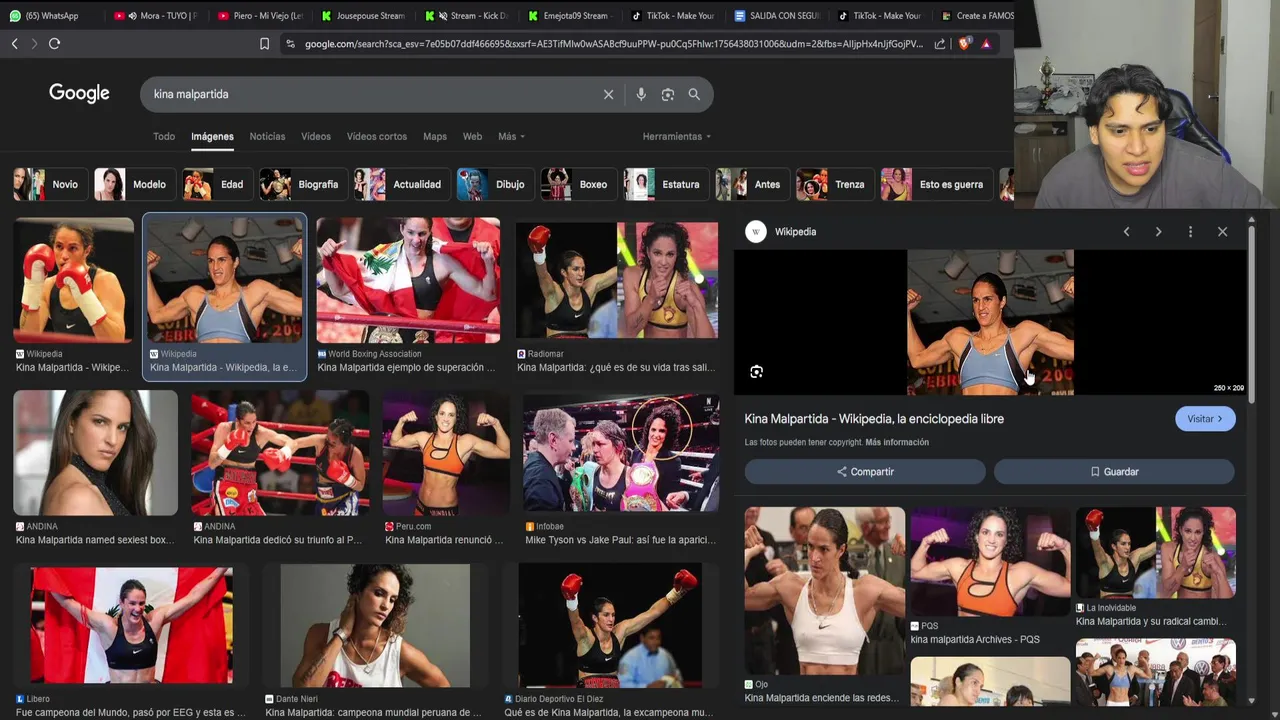Open the Todo search results tab

164,137
